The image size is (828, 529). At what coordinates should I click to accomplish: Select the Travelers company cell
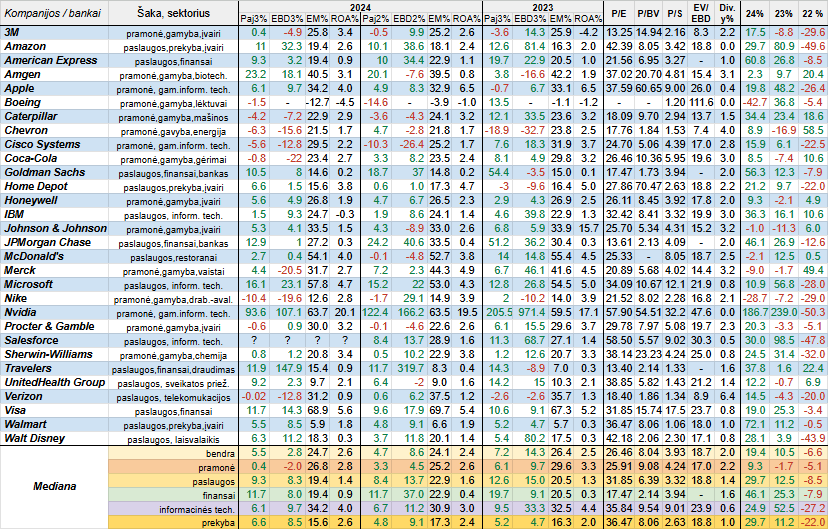pos(54,369)
